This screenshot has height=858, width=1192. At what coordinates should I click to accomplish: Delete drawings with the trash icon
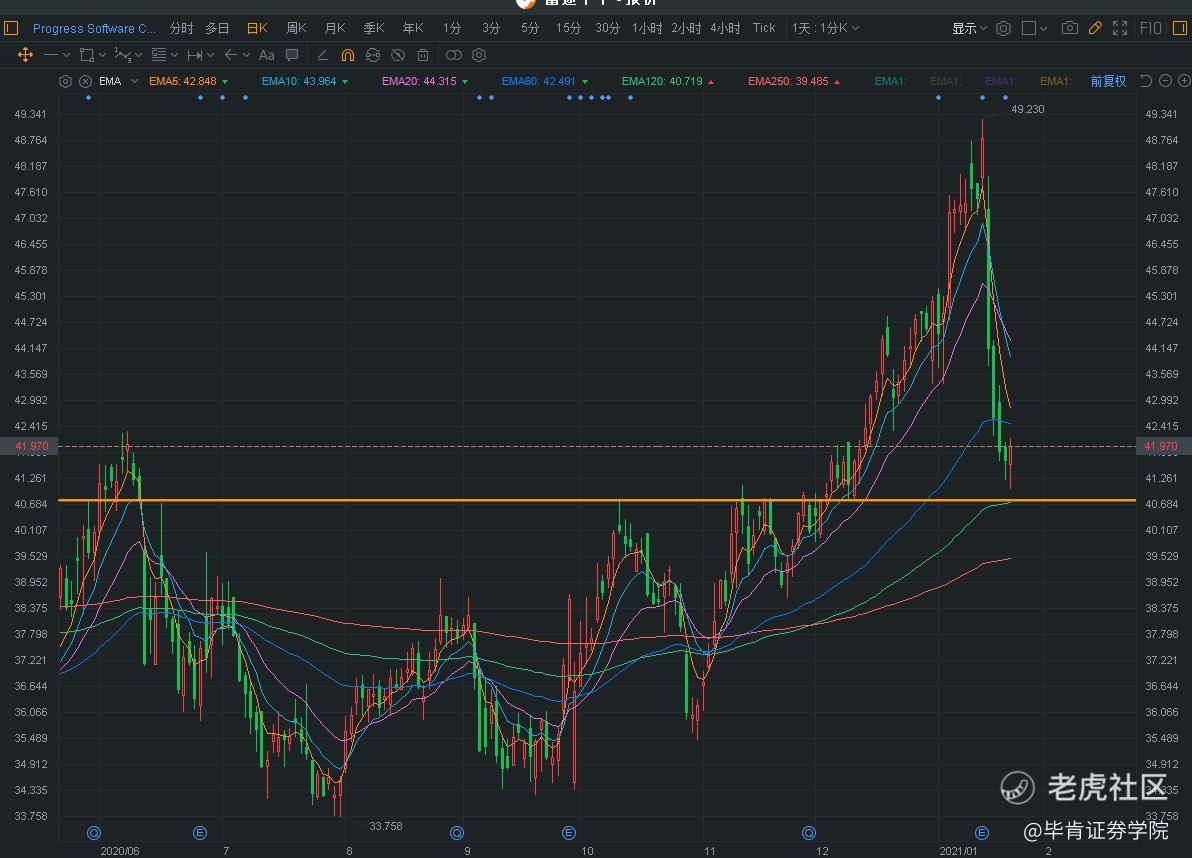(x=423, y=55)
